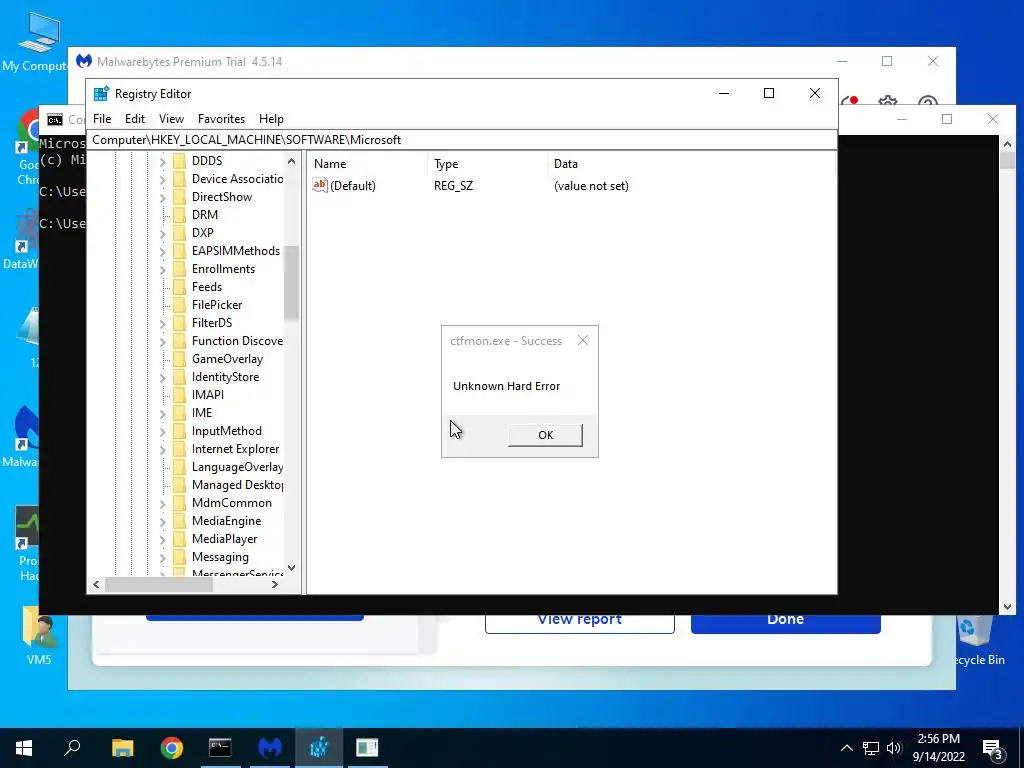The image size is (1024, 768).
Task: Open Google Chrome from taskbar
Action: 172,748
